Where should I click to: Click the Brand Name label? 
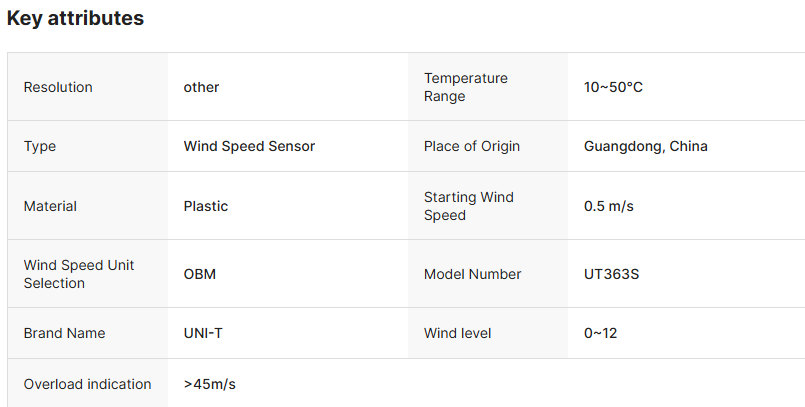point(64,333)
